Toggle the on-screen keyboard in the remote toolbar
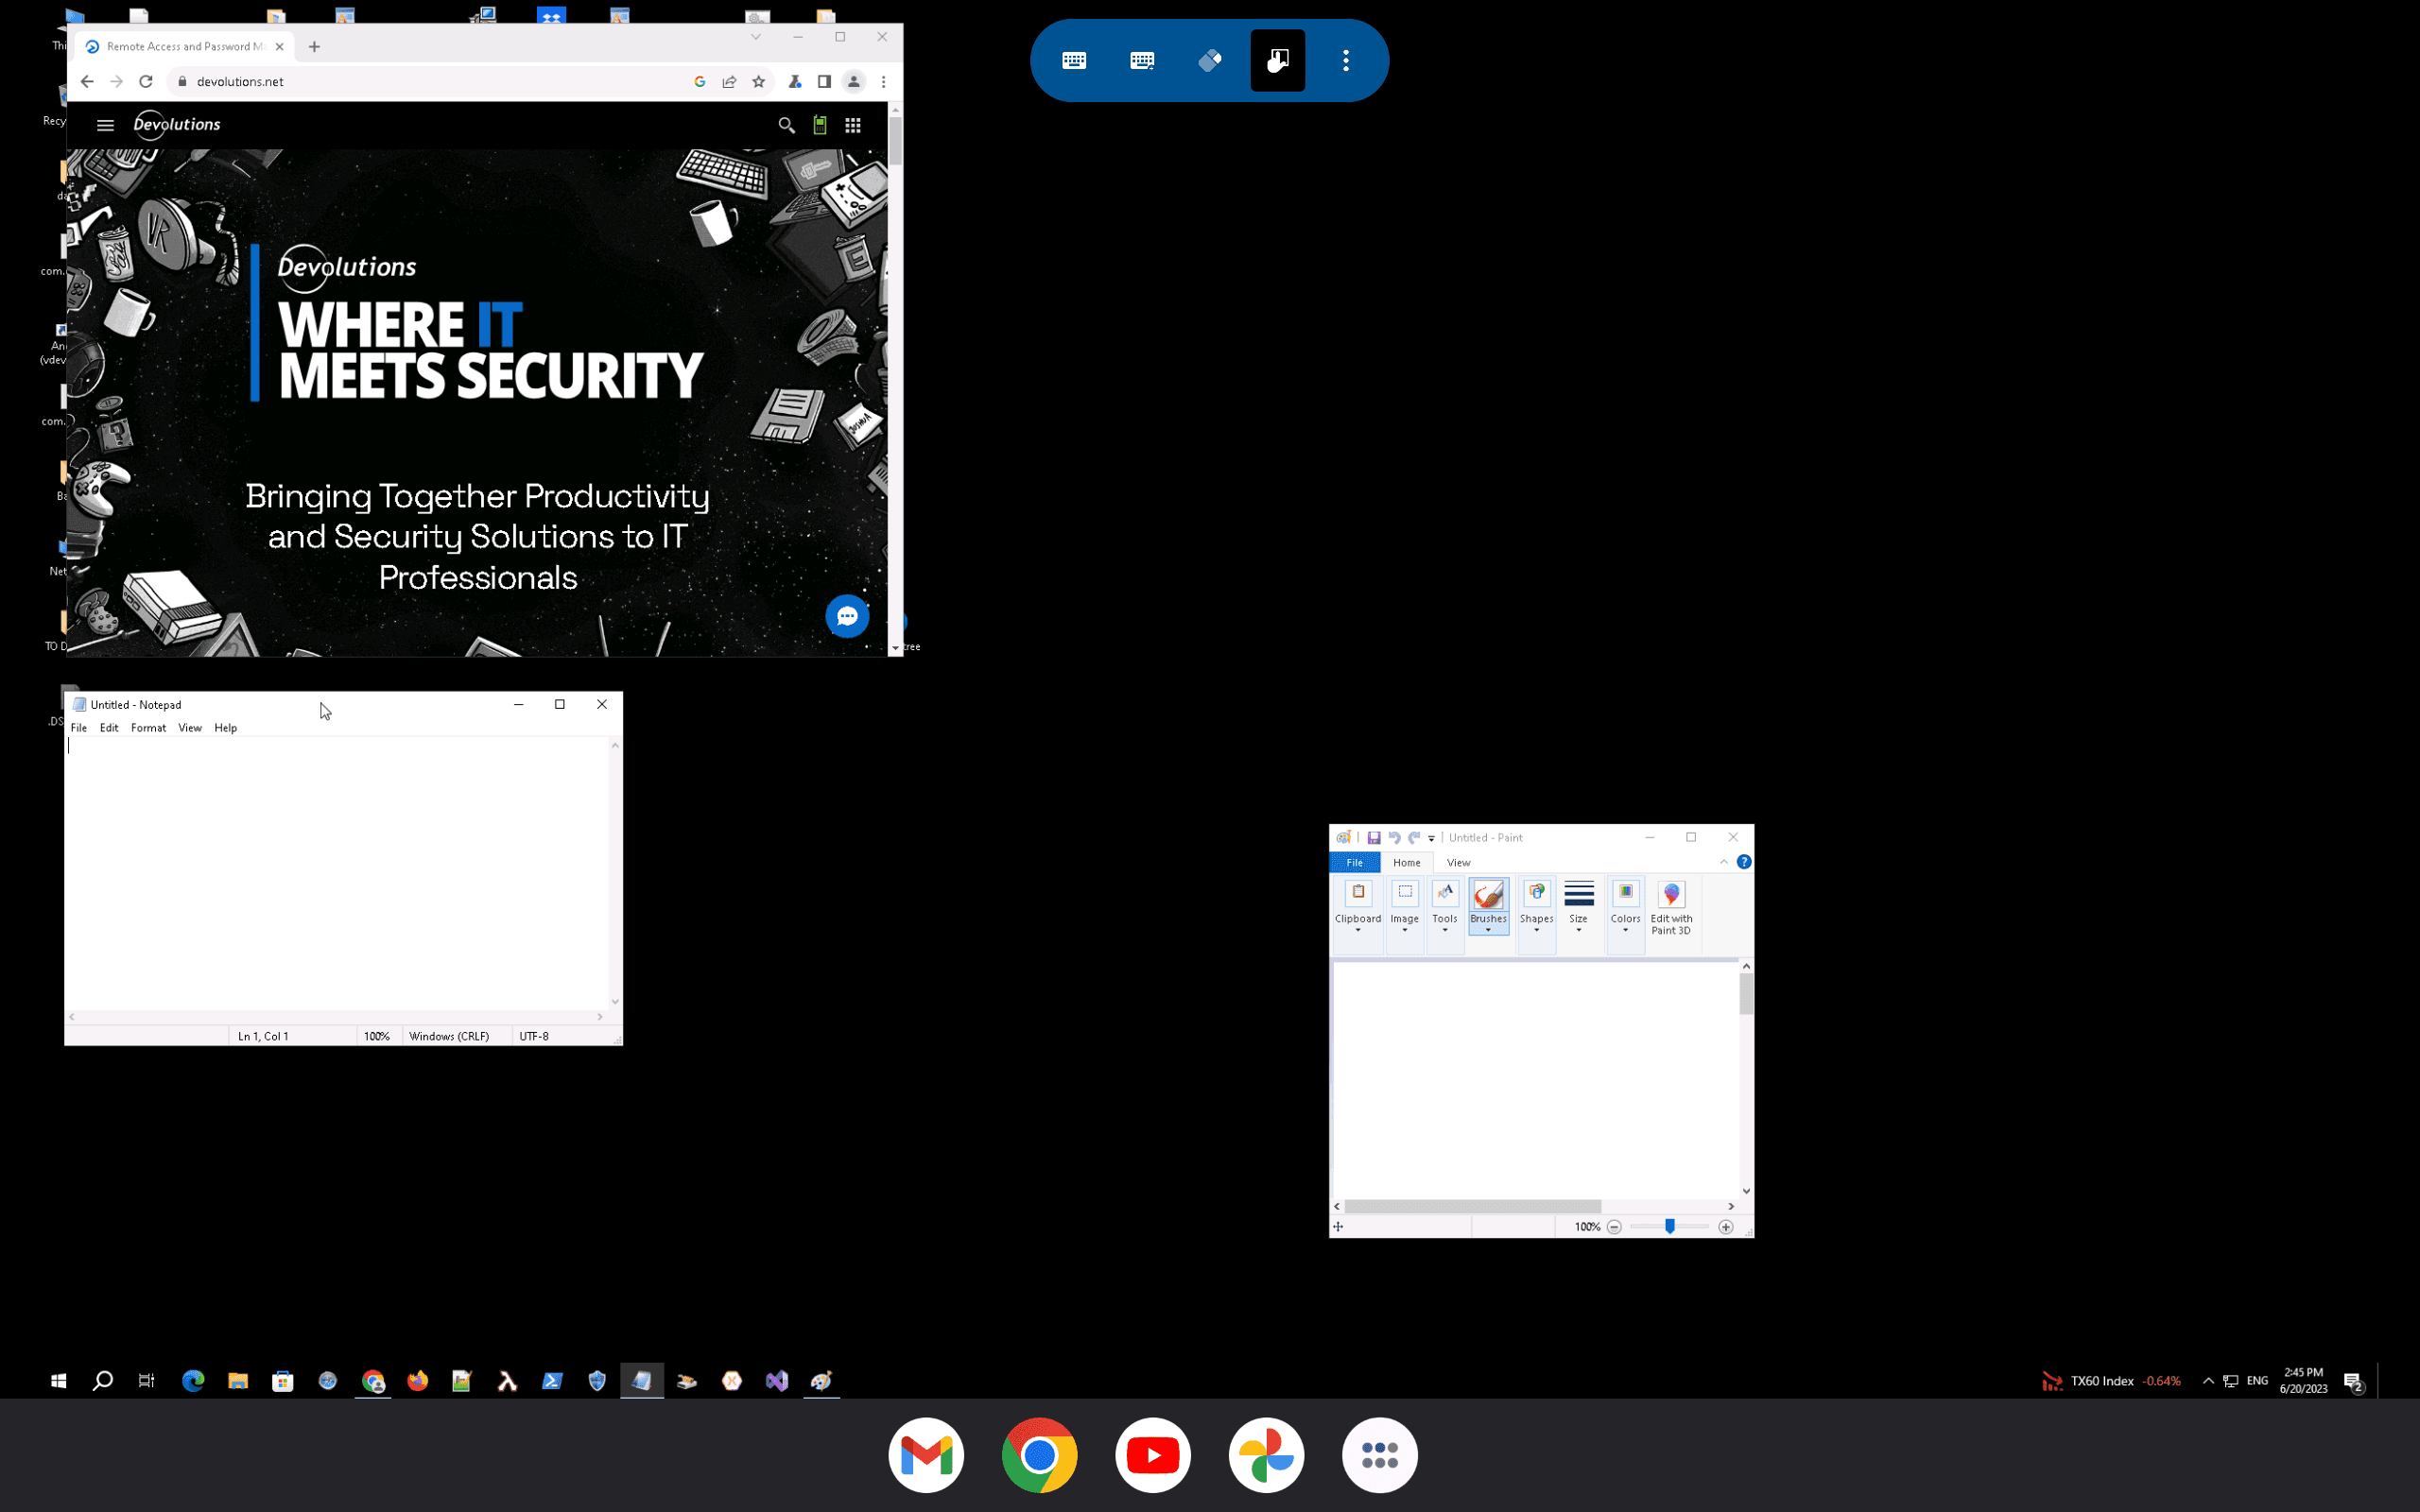The height and width of the screenshot is (1512, 2420). pyautogui.click(x=1074, y=60)
